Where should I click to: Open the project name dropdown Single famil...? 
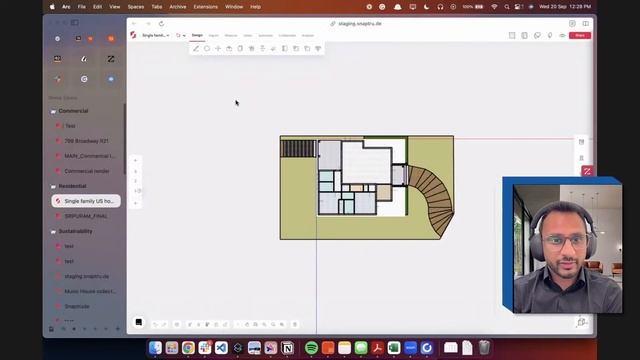pyautogui.click(x=155, y=36)
